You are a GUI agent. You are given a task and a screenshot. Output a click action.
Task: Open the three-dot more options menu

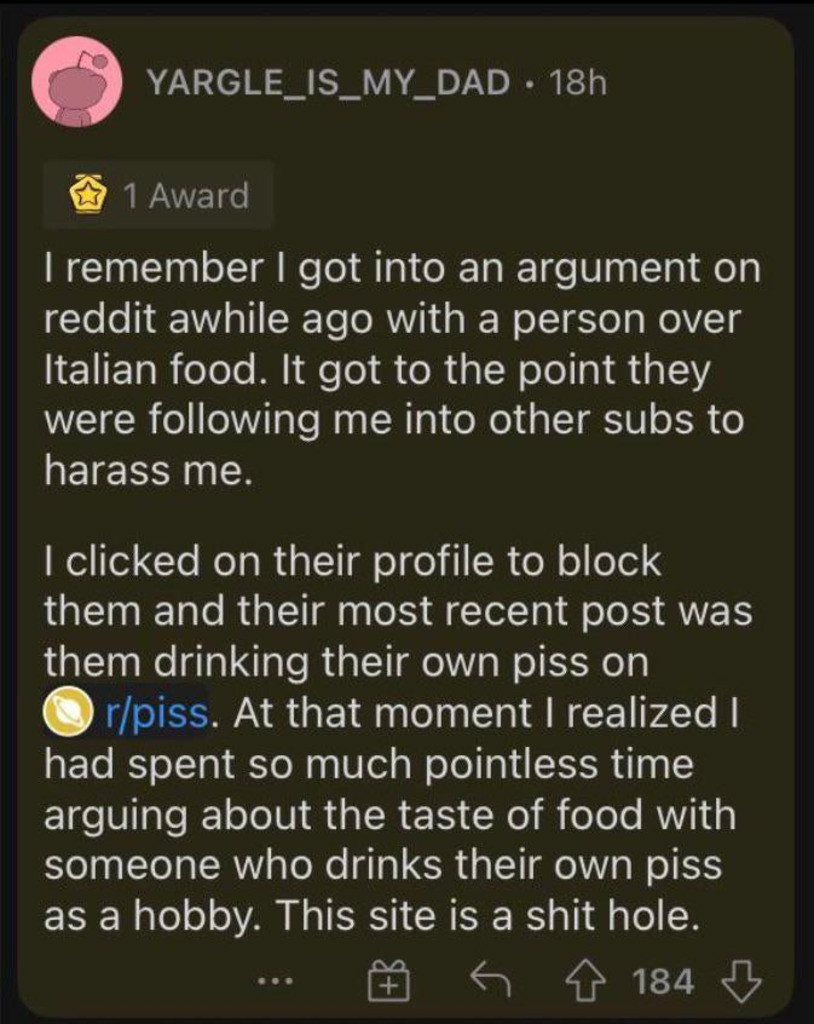point(275,980)
